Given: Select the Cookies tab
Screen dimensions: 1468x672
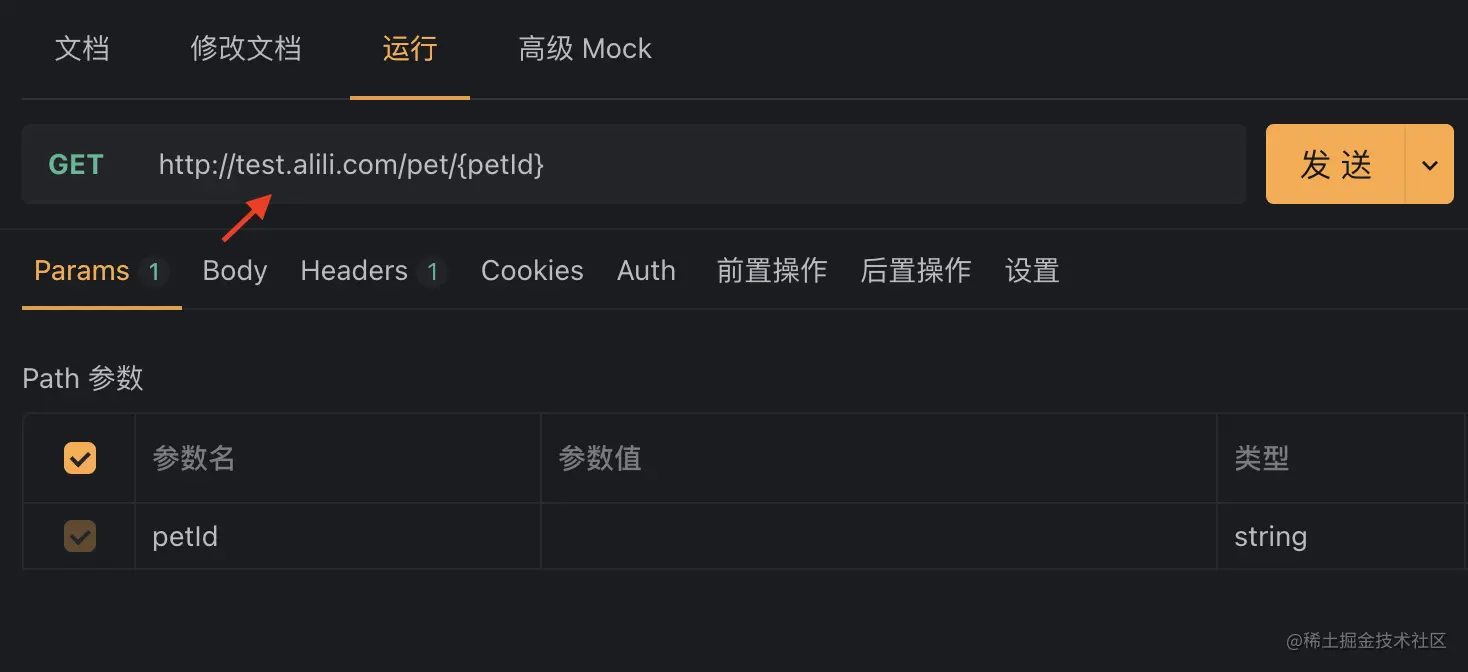Looking at the screenshot, I should click(x=531, y=270).
